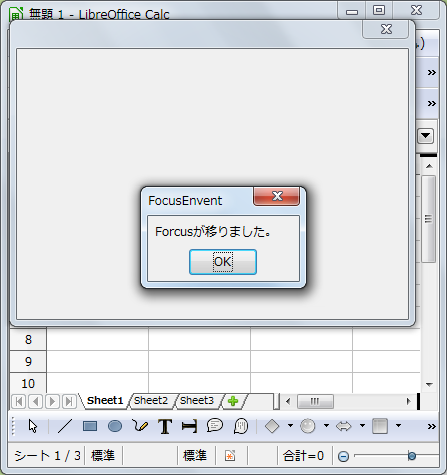Choose the Callouts speech bubble tool
Viewport: 447px width, 475px height.
click(x=215, y=426)
